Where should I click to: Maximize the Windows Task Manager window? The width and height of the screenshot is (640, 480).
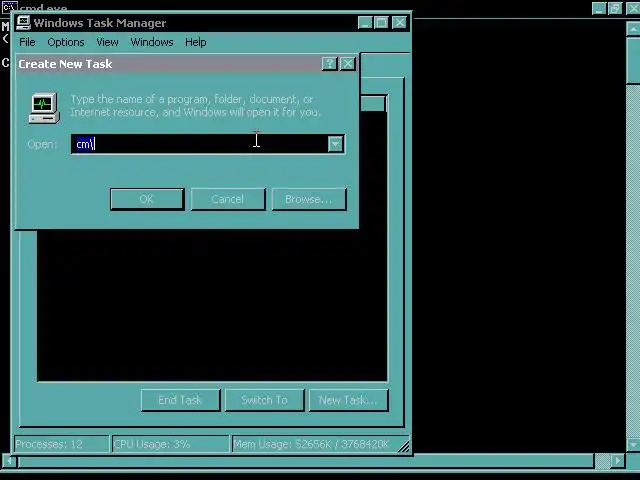pos(382,22)
